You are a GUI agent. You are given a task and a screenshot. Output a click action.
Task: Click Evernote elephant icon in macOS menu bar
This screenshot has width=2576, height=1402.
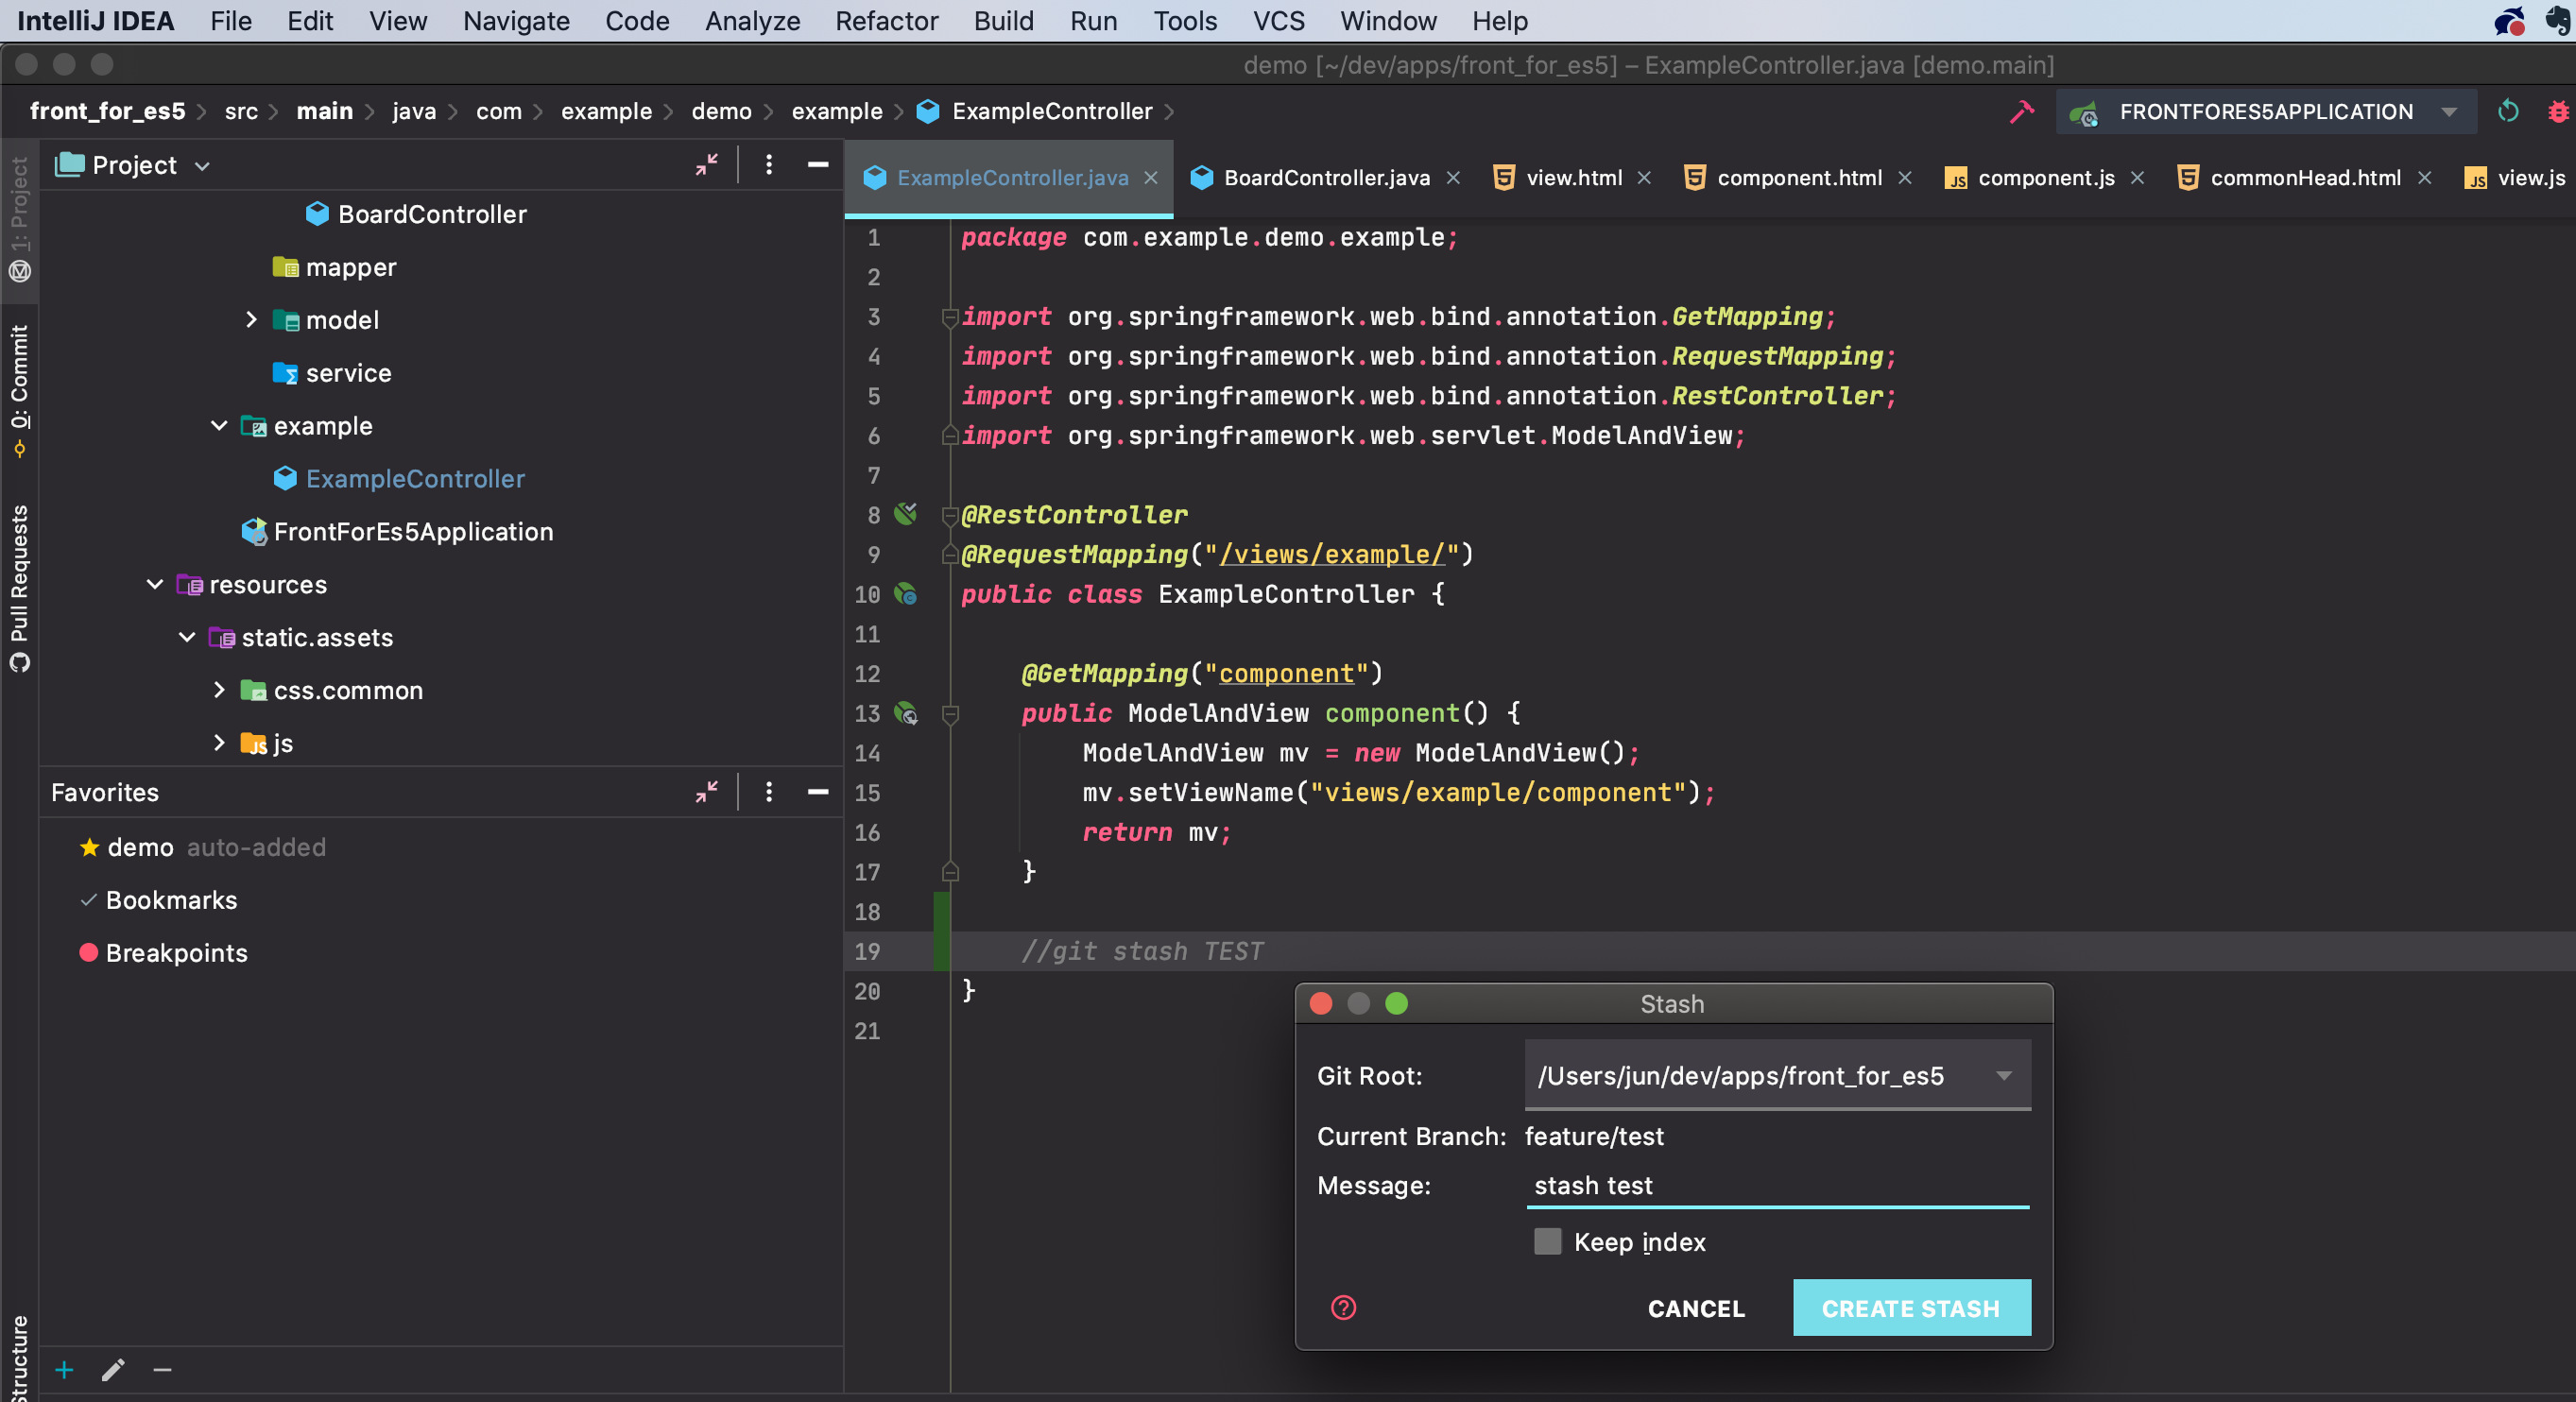(2558, 21)
